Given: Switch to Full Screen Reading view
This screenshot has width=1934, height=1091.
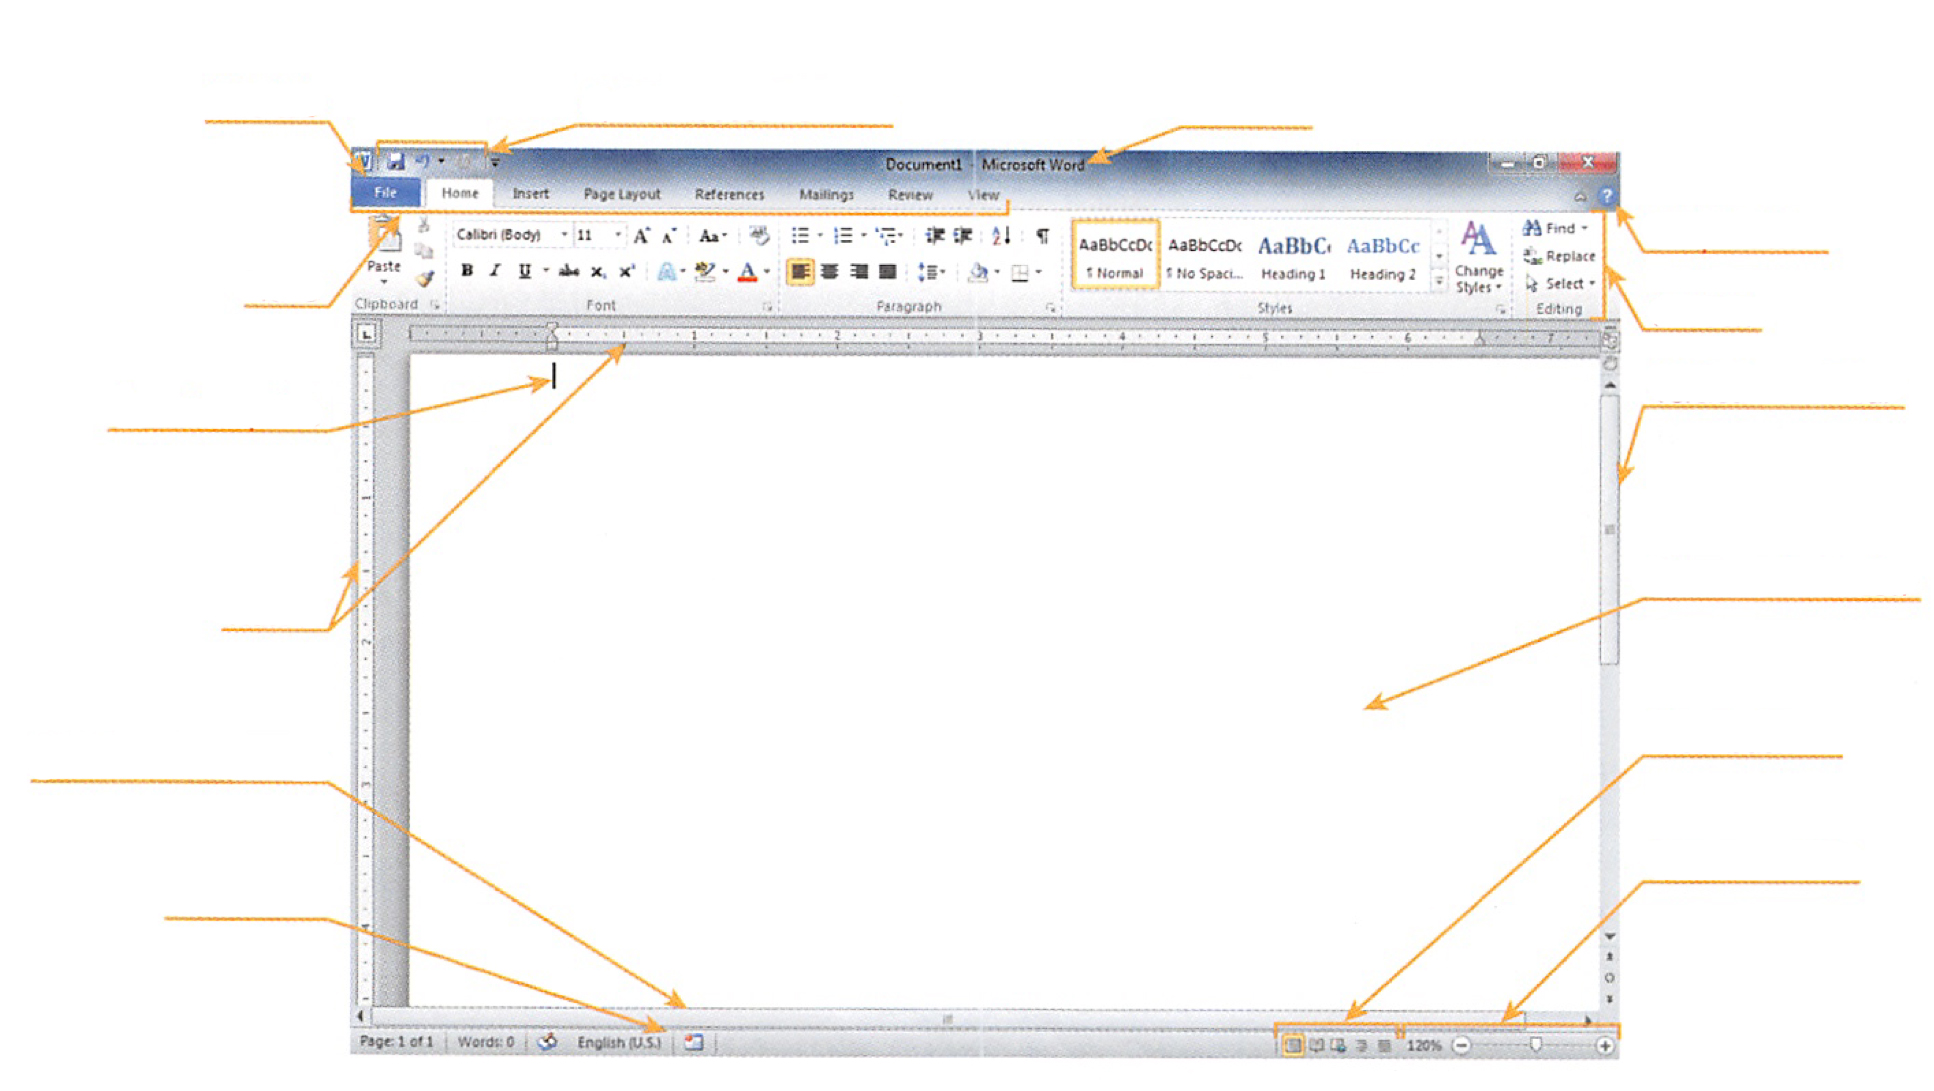Looking at the screenshot, I should 1316,1045.
